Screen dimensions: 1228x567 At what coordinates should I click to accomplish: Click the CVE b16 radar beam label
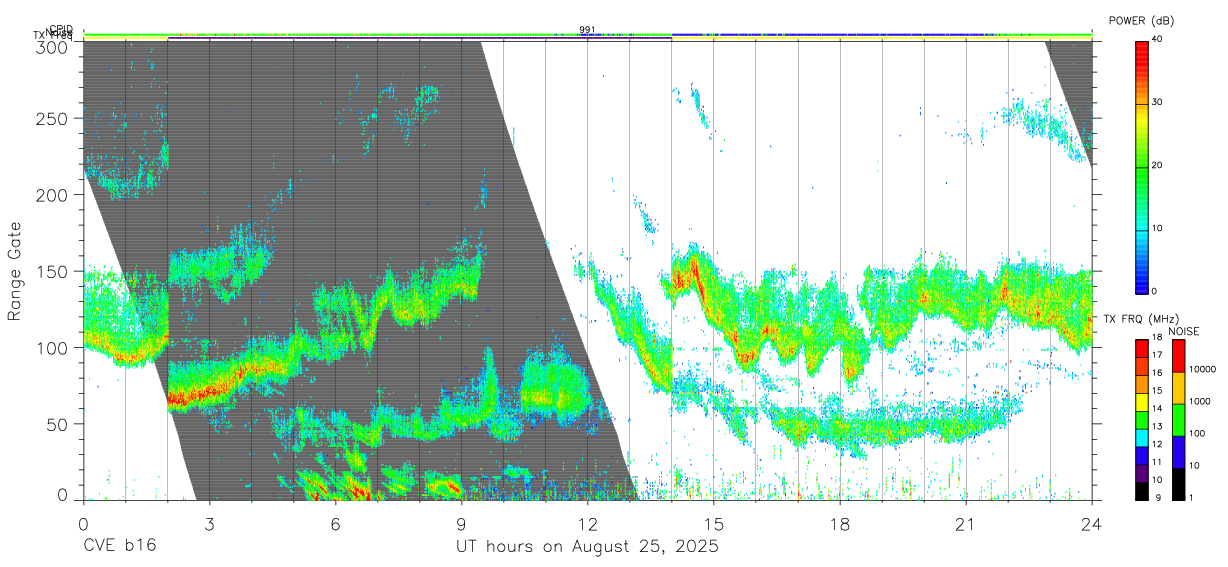click(119, 547)
